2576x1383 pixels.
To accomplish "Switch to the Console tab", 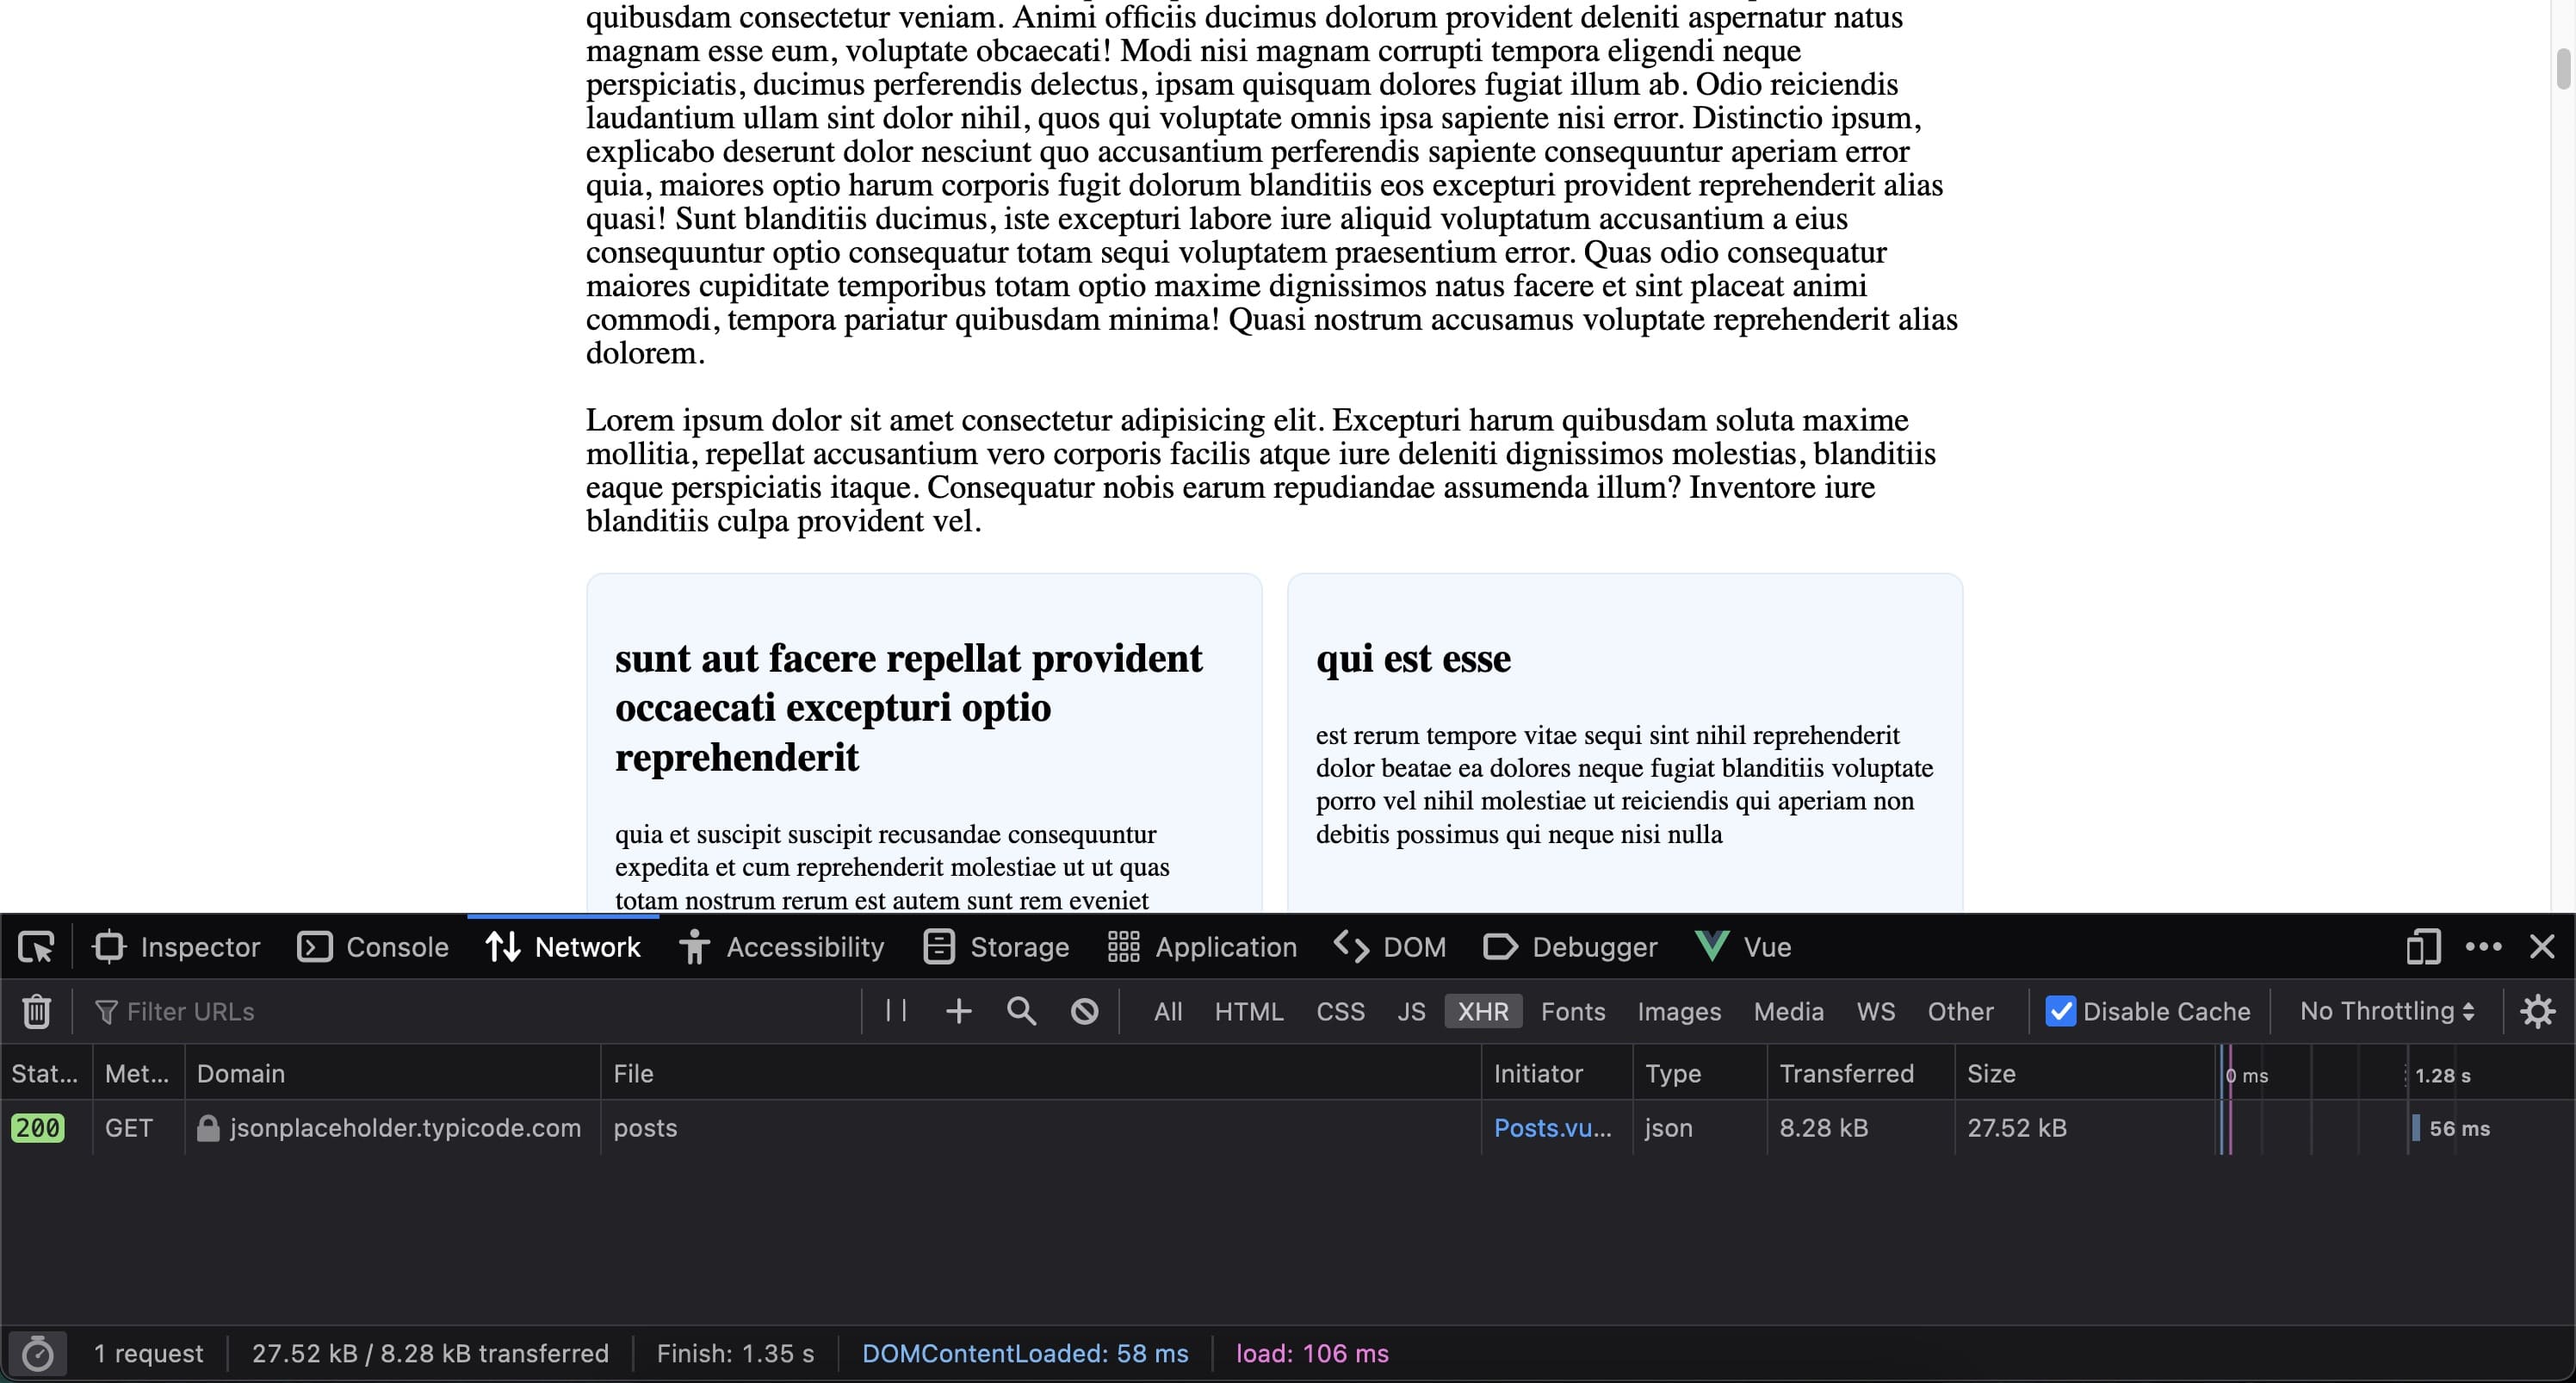I will (x=373, y=946).
